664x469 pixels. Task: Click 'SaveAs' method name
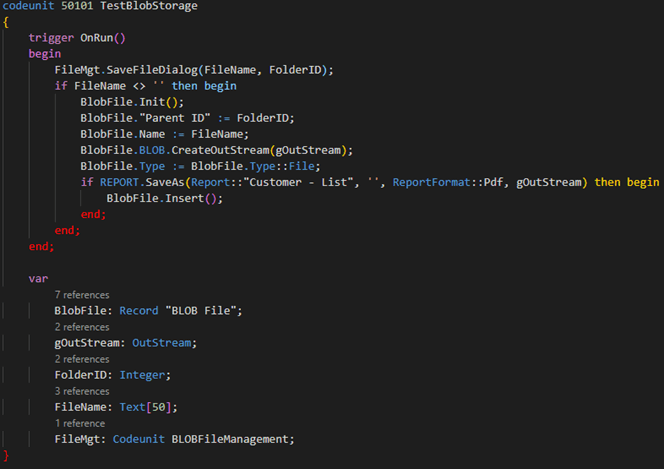165,182
